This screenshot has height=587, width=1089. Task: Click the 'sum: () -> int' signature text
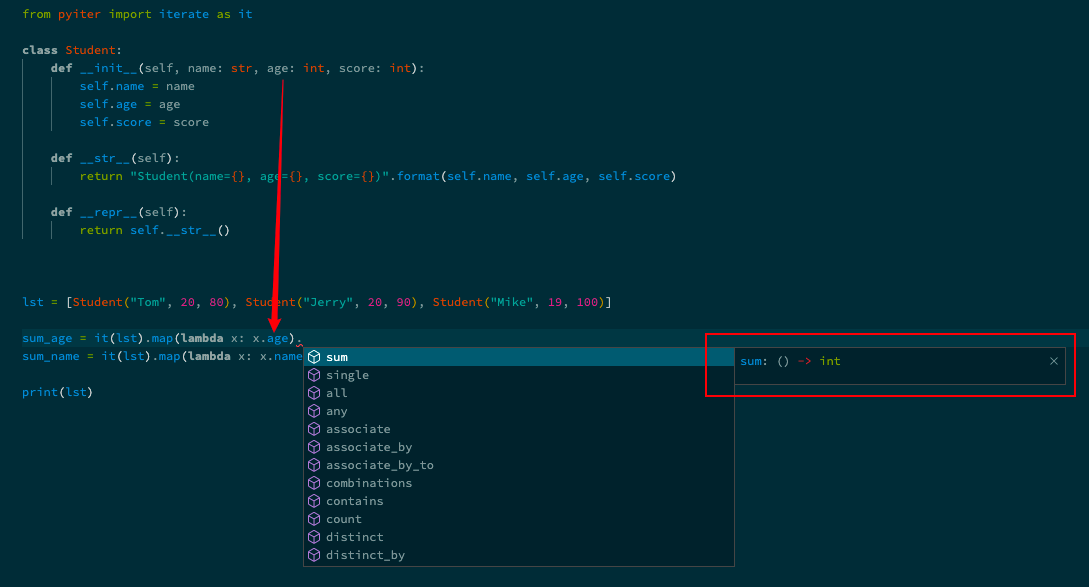790,361
